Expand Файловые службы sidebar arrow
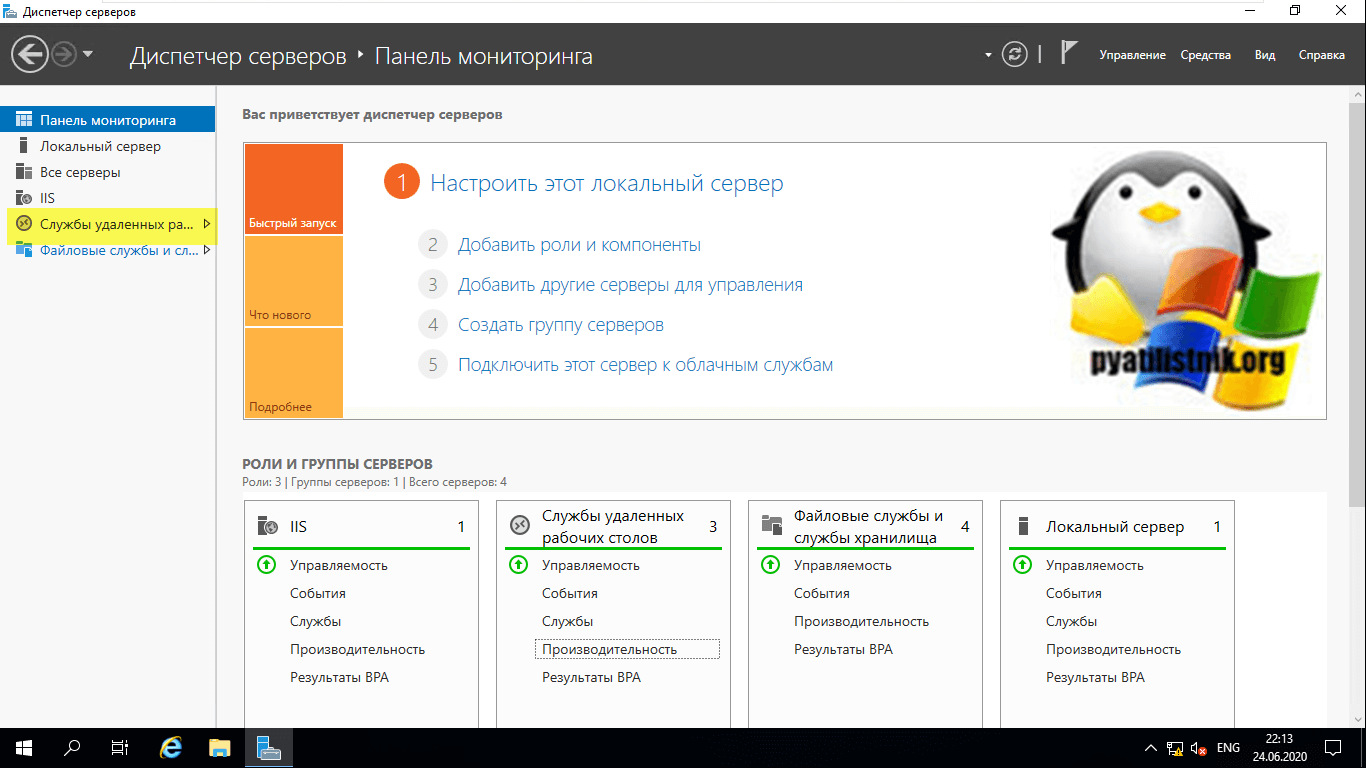 [206, 250]
